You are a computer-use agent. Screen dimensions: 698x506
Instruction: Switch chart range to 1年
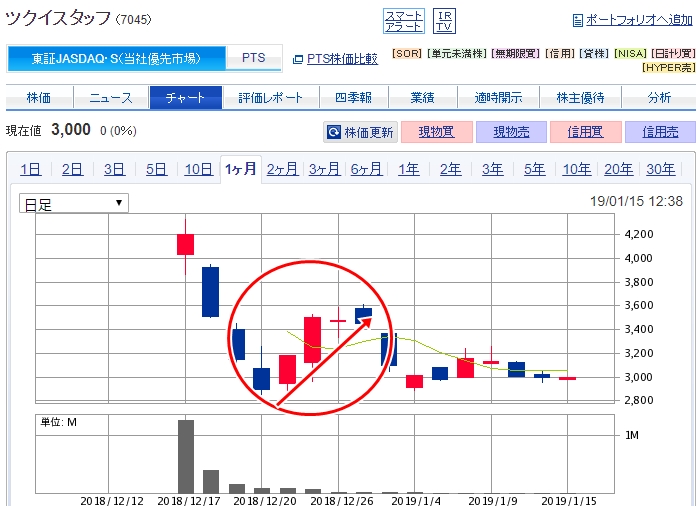pyautogui.click(x=408, y=169)
